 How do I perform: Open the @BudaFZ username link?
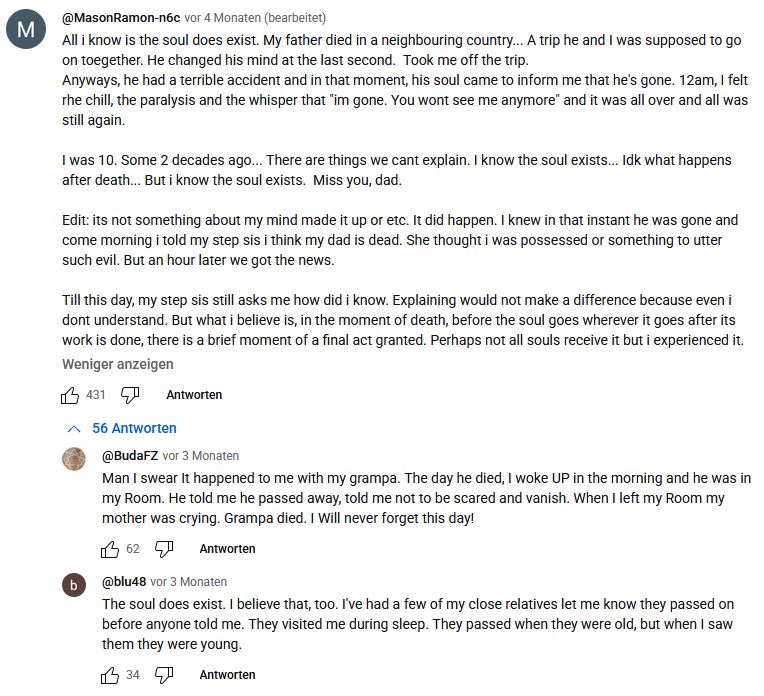click(130, 456)
